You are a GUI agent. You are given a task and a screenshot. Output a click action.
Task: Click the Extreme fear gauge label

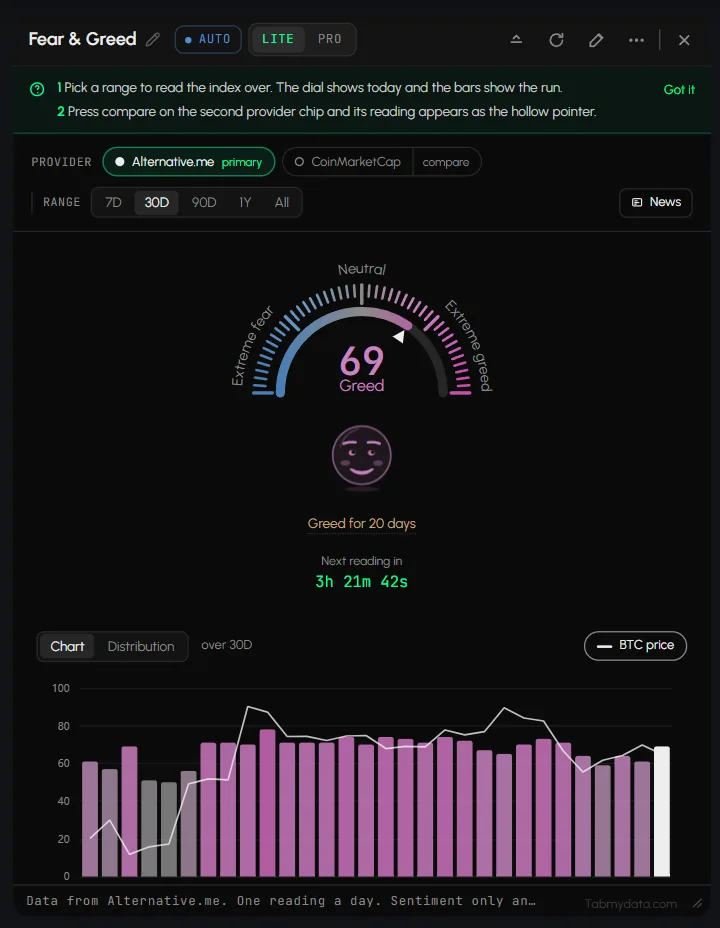tap(253, 346)
